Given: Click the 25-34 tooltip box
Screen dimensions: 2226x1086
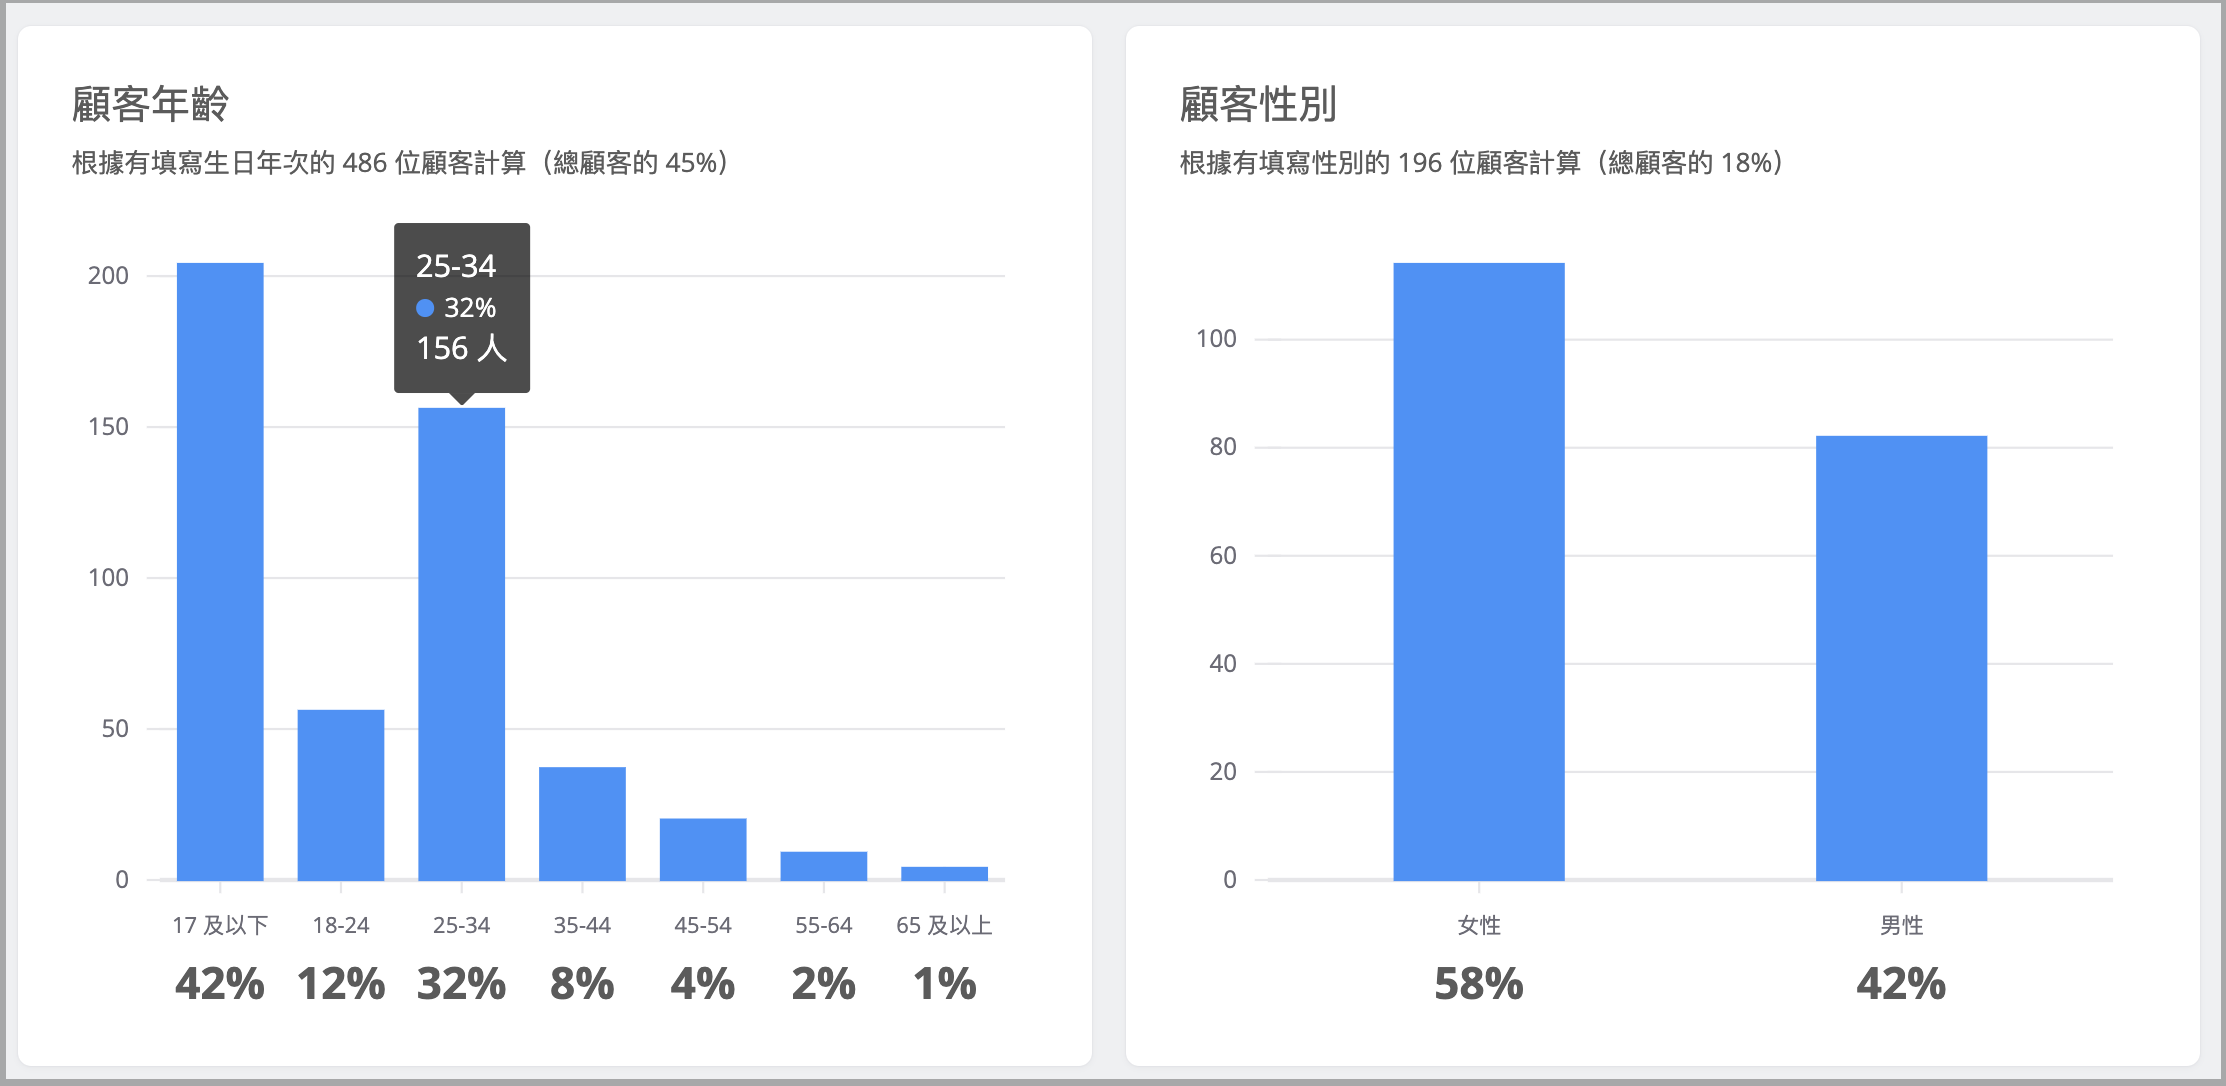Looking at the screenshot, I should 462,308.
